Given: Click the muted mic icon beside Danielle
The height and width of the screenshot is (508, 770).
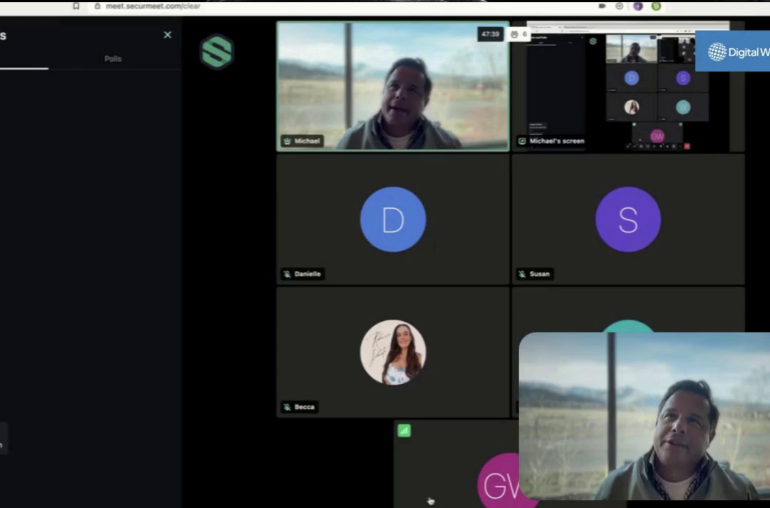Looking at the screenshot, I should pos(287,274).
